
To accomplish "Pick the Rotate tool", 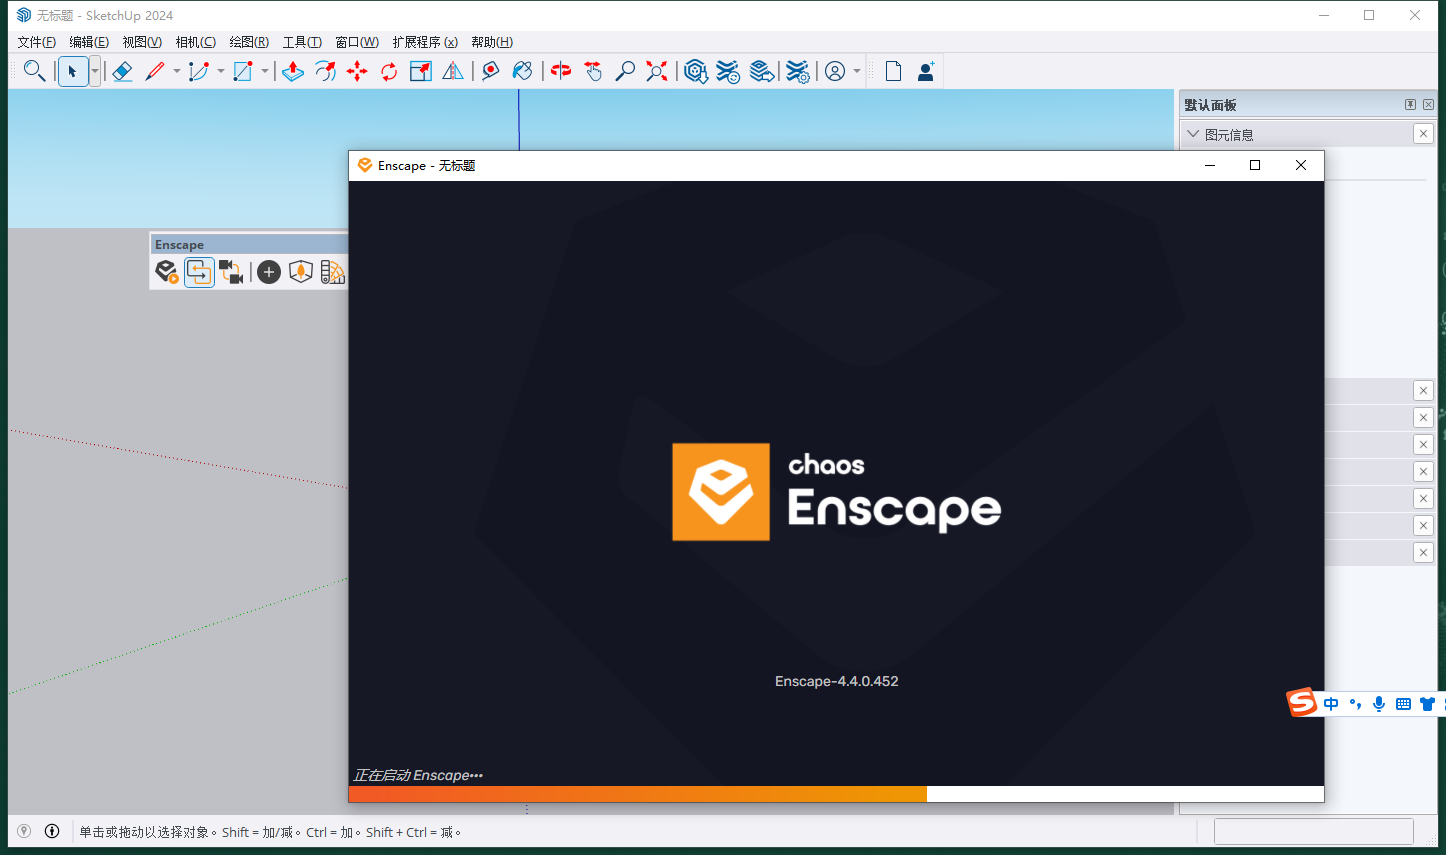I will [389, 71].
